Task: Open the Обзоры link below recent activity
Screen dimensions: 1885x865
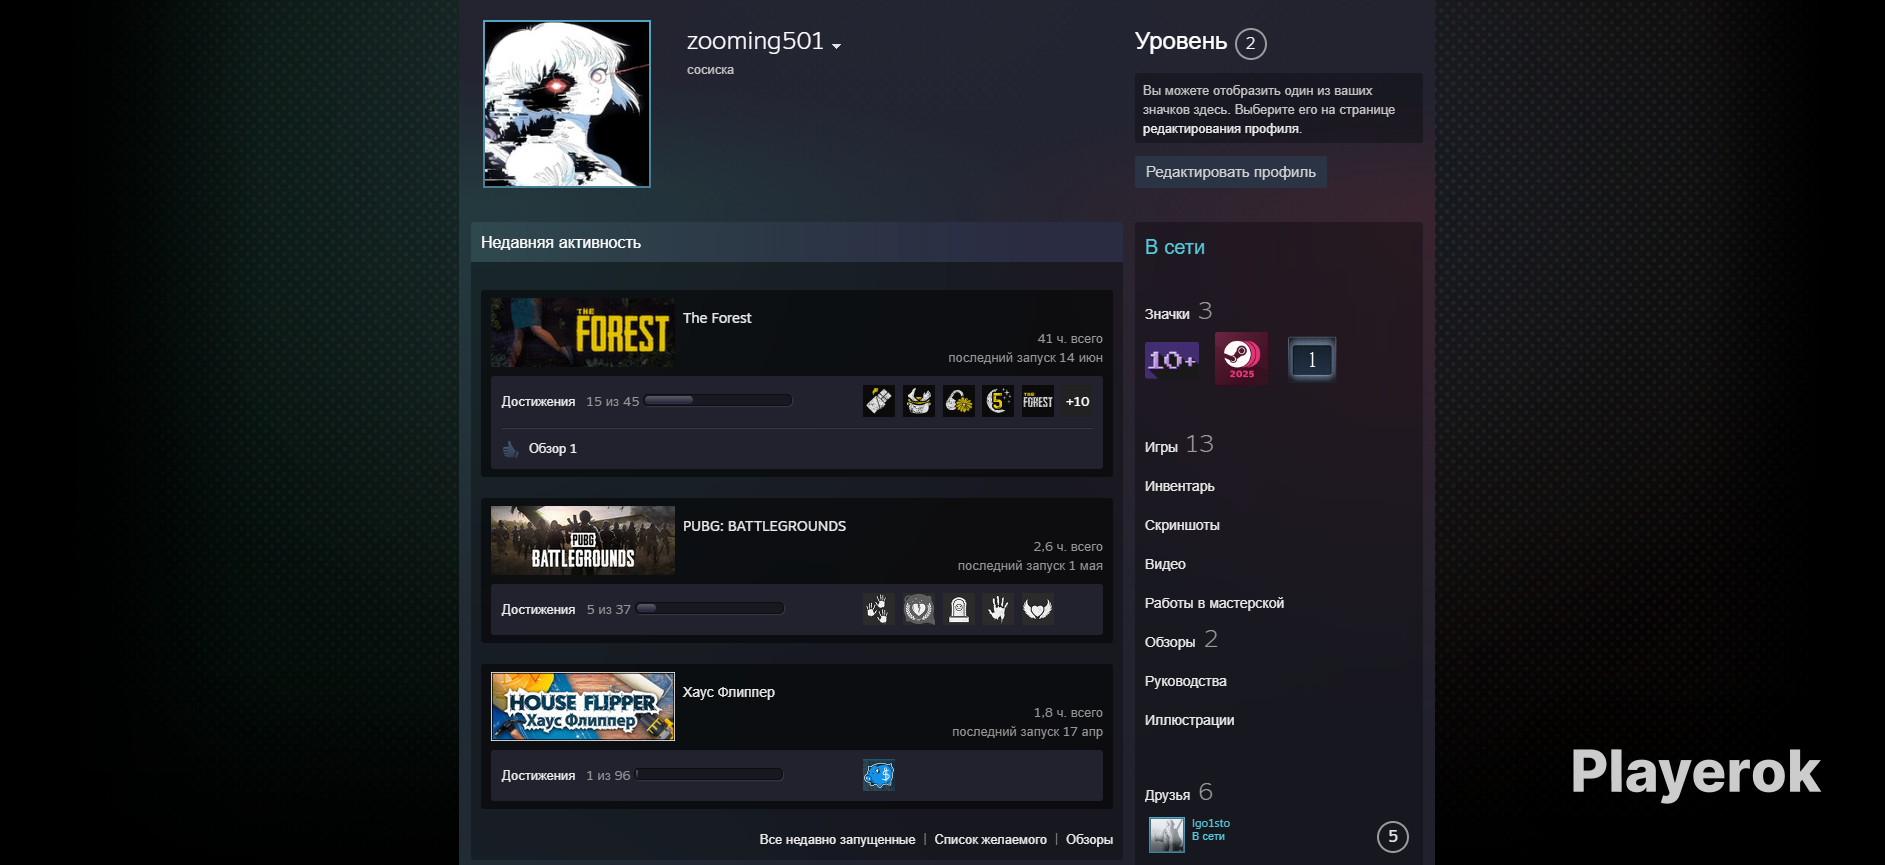Action: [x=1089, y=840]
